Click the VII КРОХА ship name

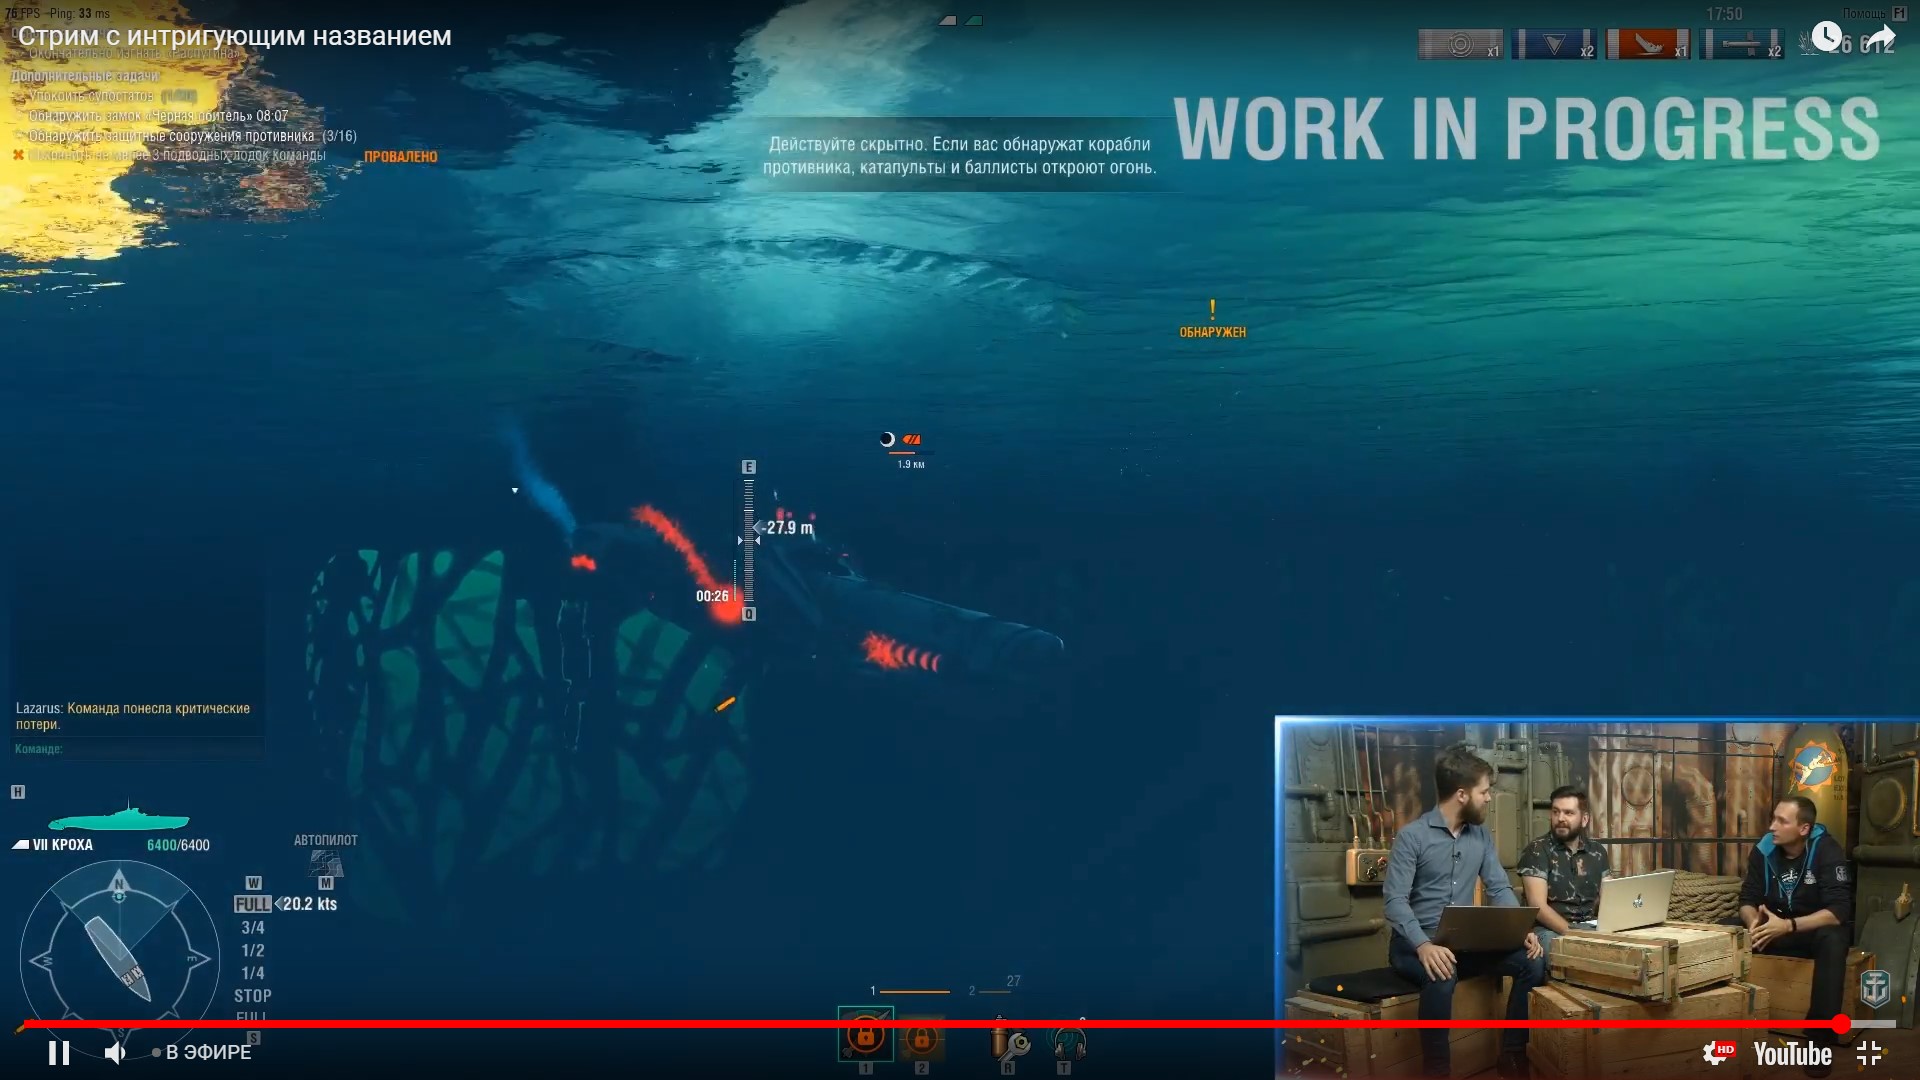coord(62,845)
